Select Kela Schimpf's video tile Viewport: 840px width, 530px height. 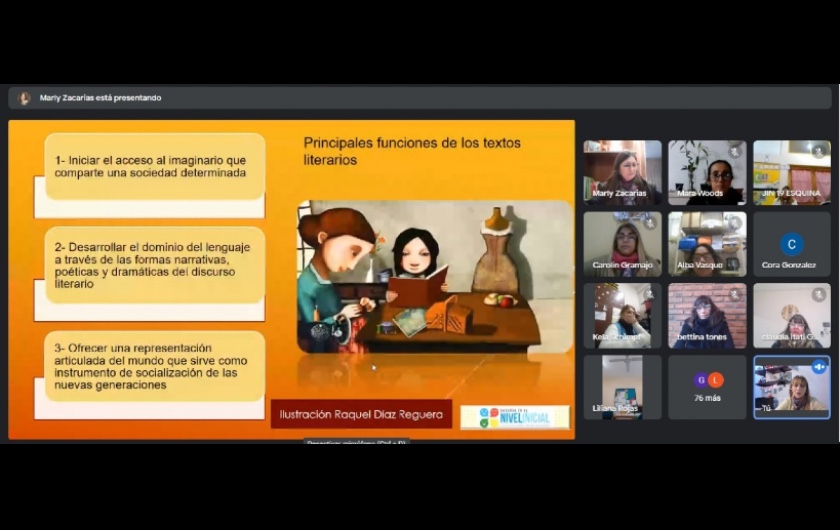[622, 316]
